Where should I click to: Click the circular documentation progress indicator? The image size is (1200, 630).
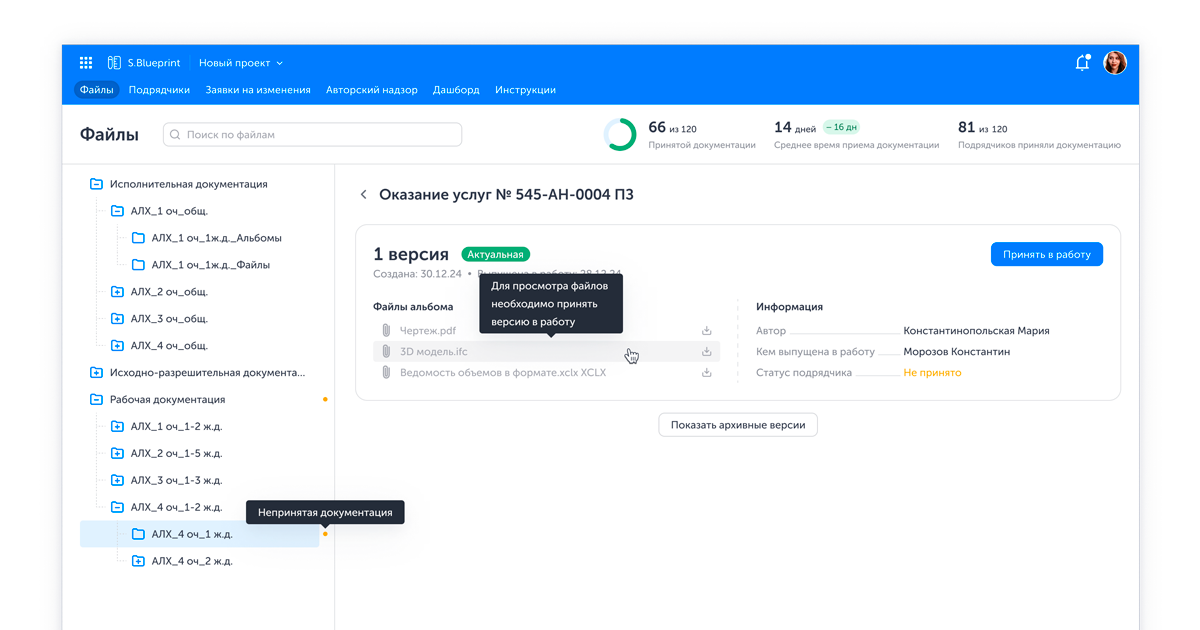click(x=620, y=135)
